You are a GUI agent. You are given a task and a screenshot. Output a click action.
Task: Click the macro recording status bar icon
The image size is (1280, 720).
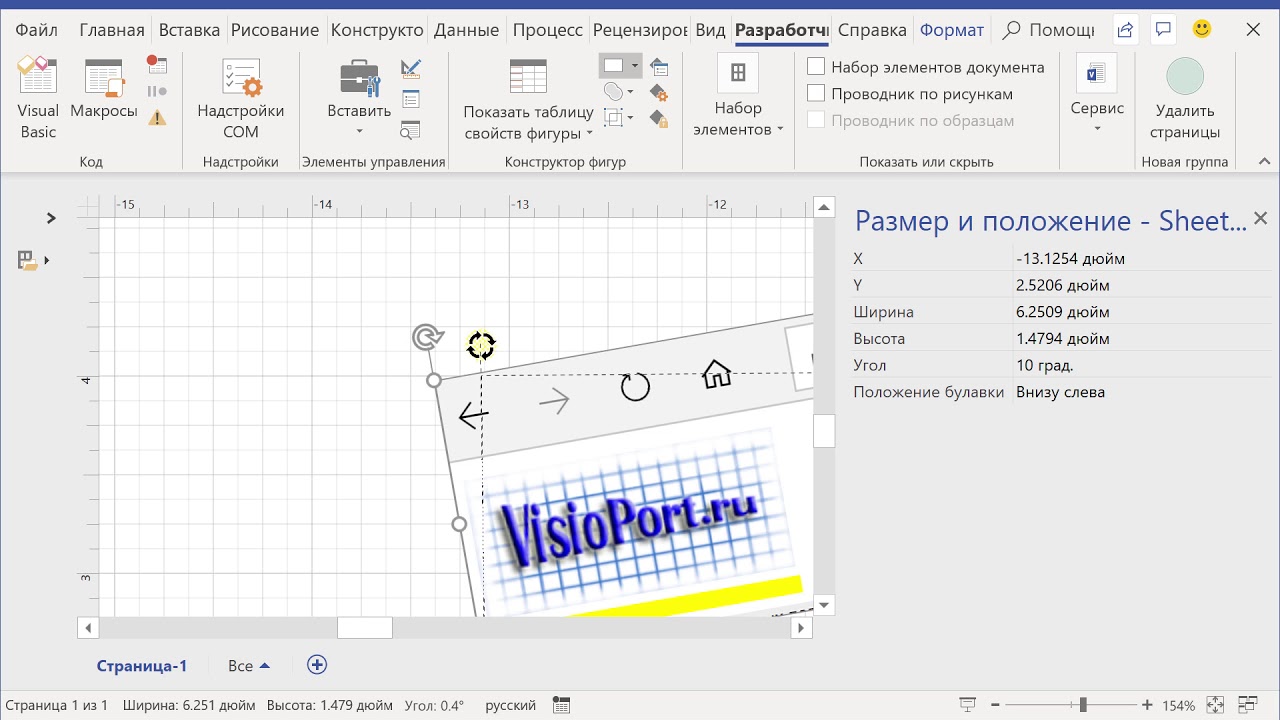pyautogui.click(x=561, y=705)
